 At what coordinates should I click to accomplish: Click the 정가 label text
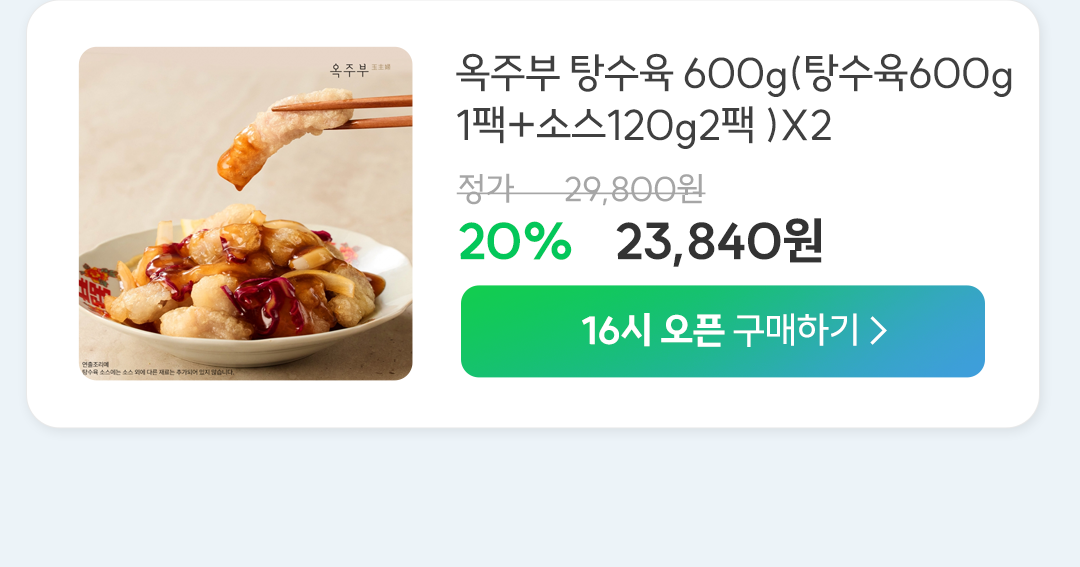click(x=486, y=189)
